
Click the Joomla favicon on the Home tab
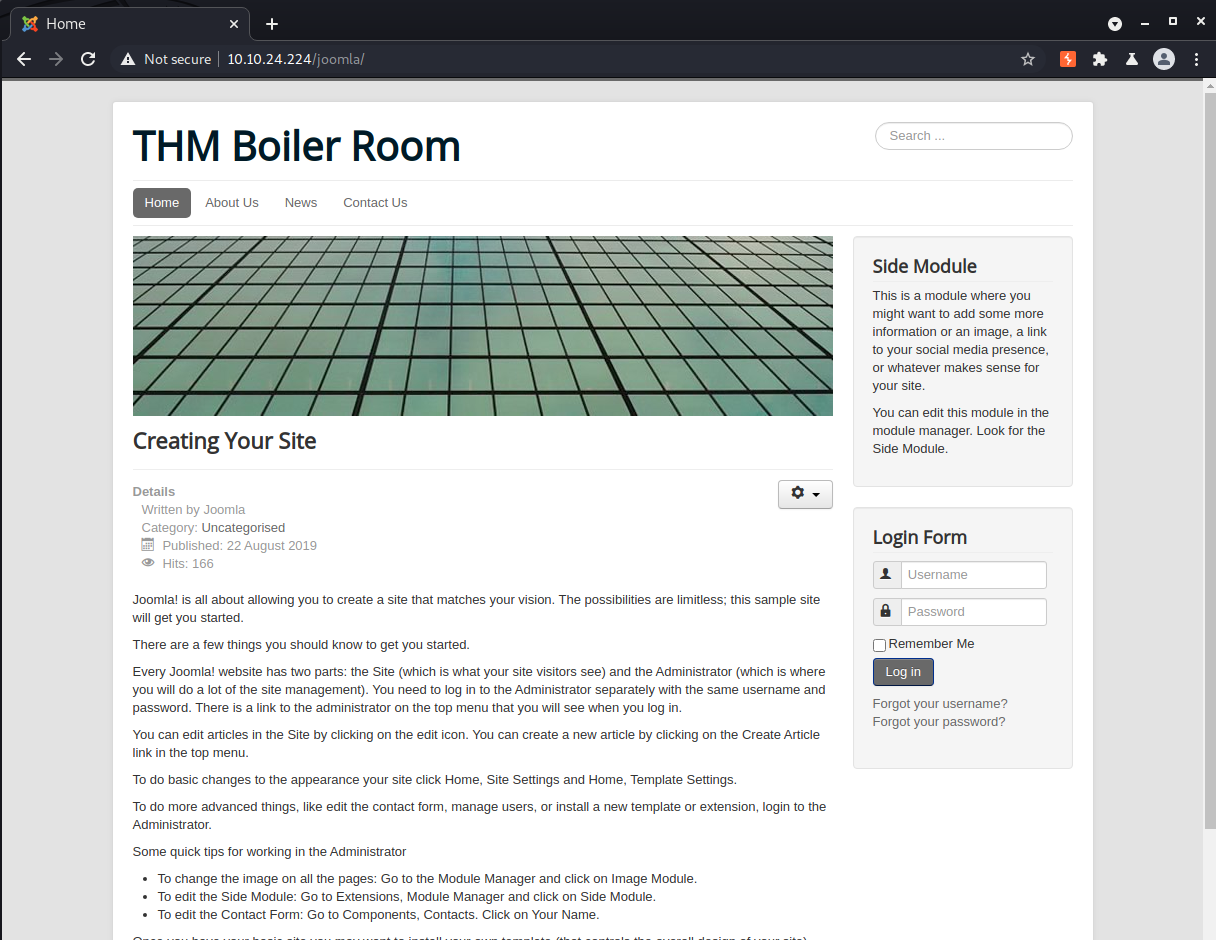point(30,24)
